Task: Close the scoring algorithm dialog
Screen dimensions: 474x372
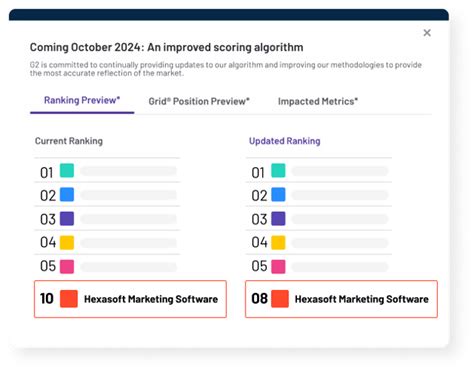Action: [427, 33]
